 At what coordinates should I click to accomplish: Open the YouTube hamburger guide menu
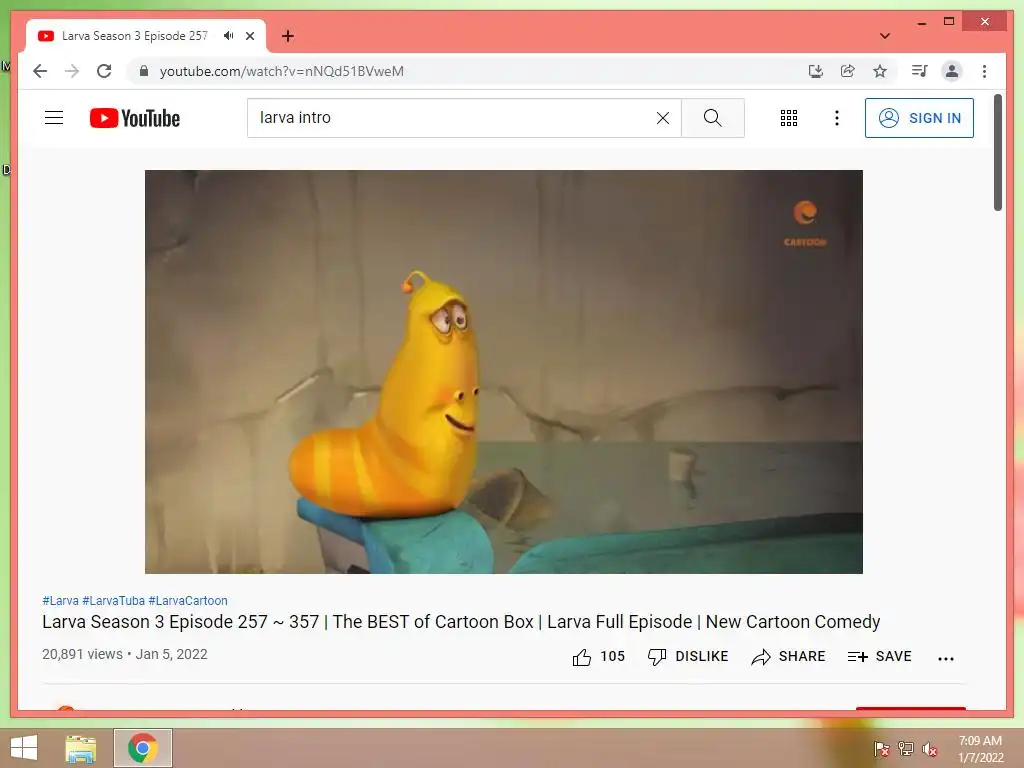pyautogui.click(x=54, y=118)
